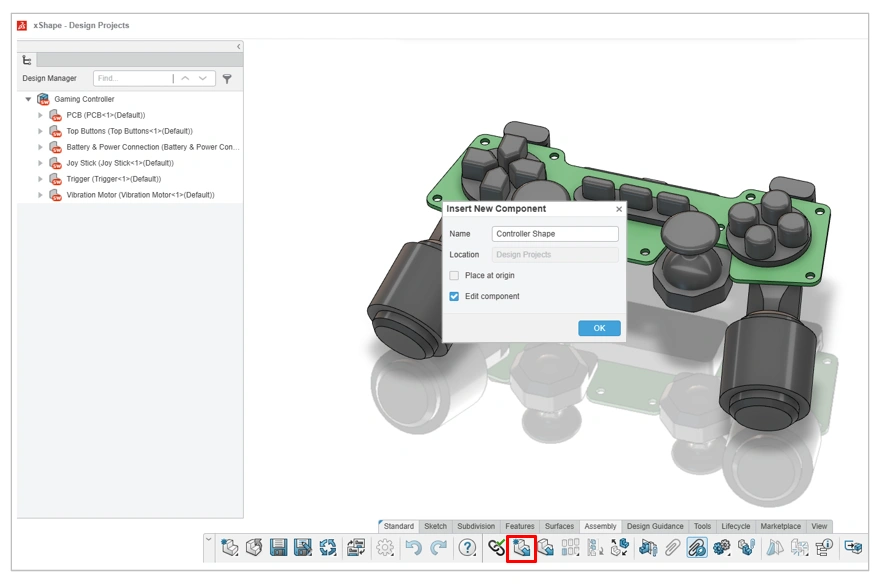The height and width of the screenshot is (584, 890).
Task: Switch to the Standard tab
Action: click(x=398, y=526)
